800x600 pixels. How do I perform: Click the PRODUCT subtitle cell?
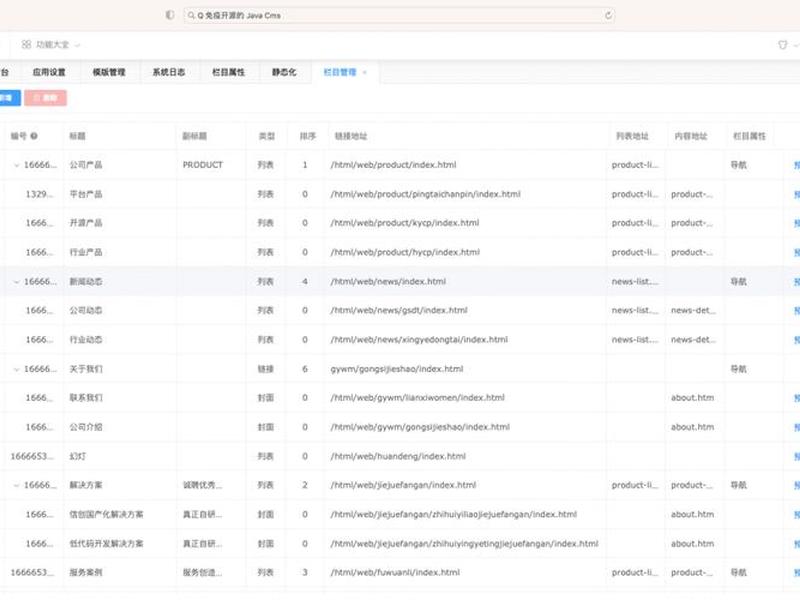pyautogui.click(x=203, y=165)
